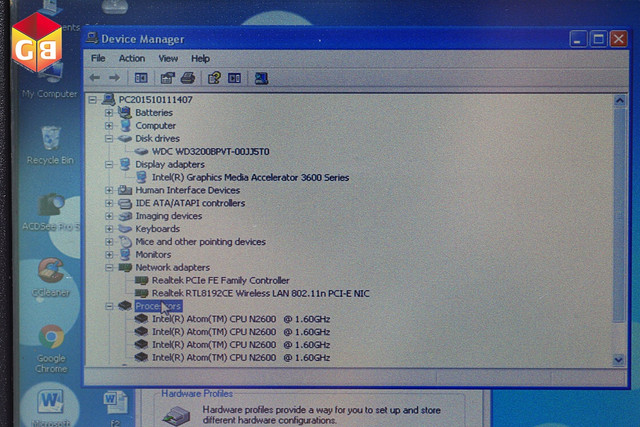Select the Batteries tree label
The width and height of the screenshot is (640, 427).
pos(154,113)
